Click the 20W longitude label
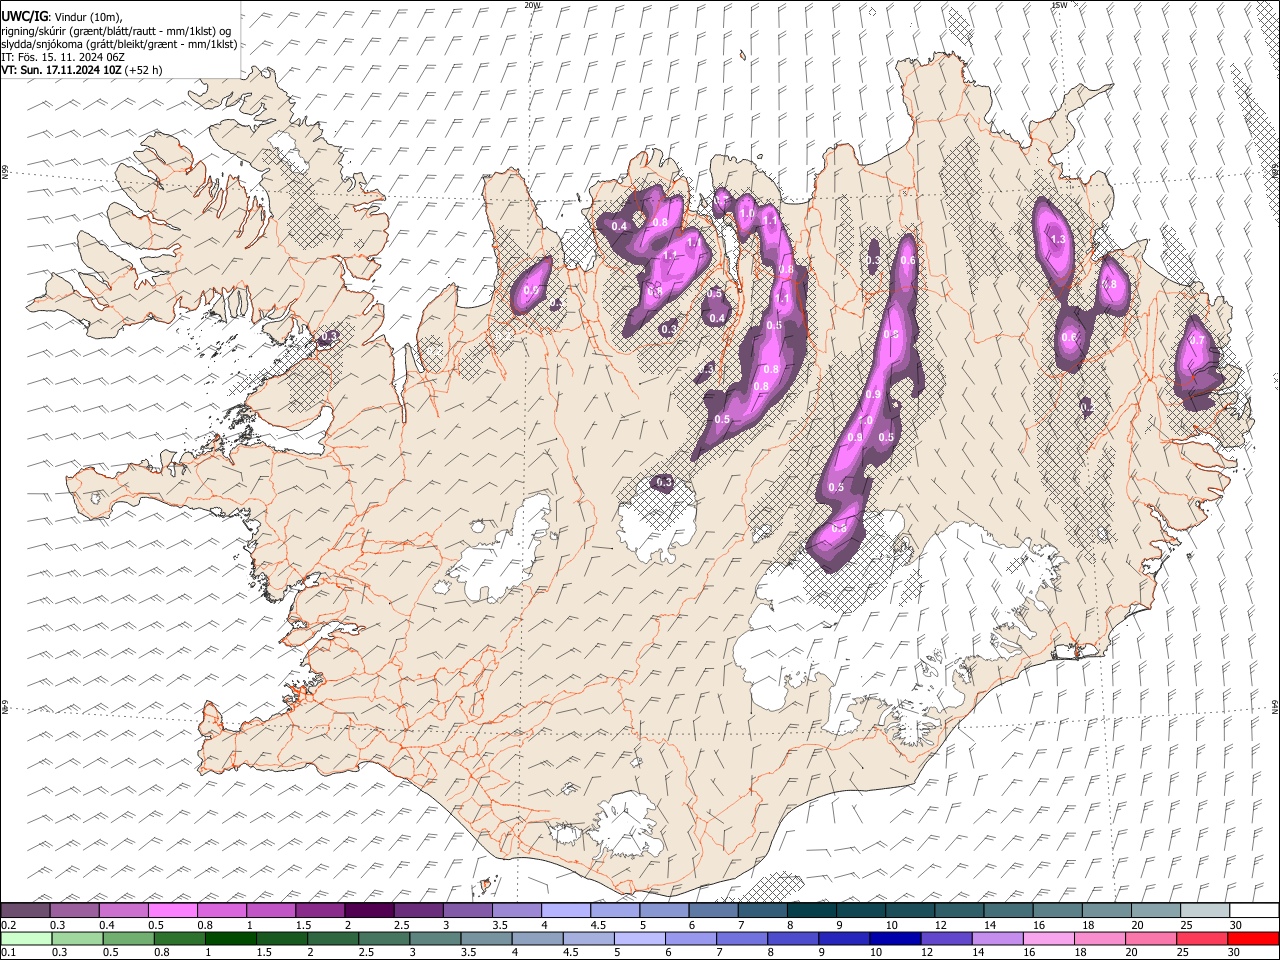1280x960 pixels. pyautogui.click(x=532, y=5)
